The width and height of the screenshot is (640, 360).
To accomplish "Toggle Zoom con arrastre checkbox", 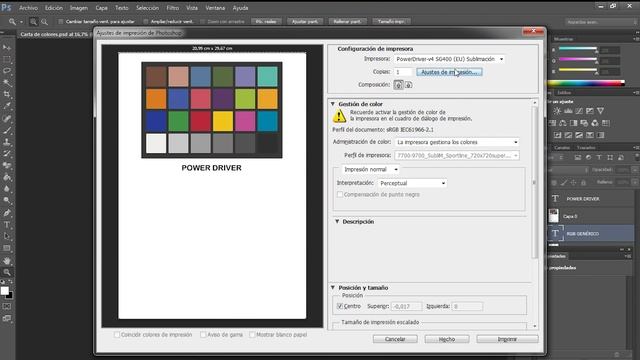I will (202, 22).
